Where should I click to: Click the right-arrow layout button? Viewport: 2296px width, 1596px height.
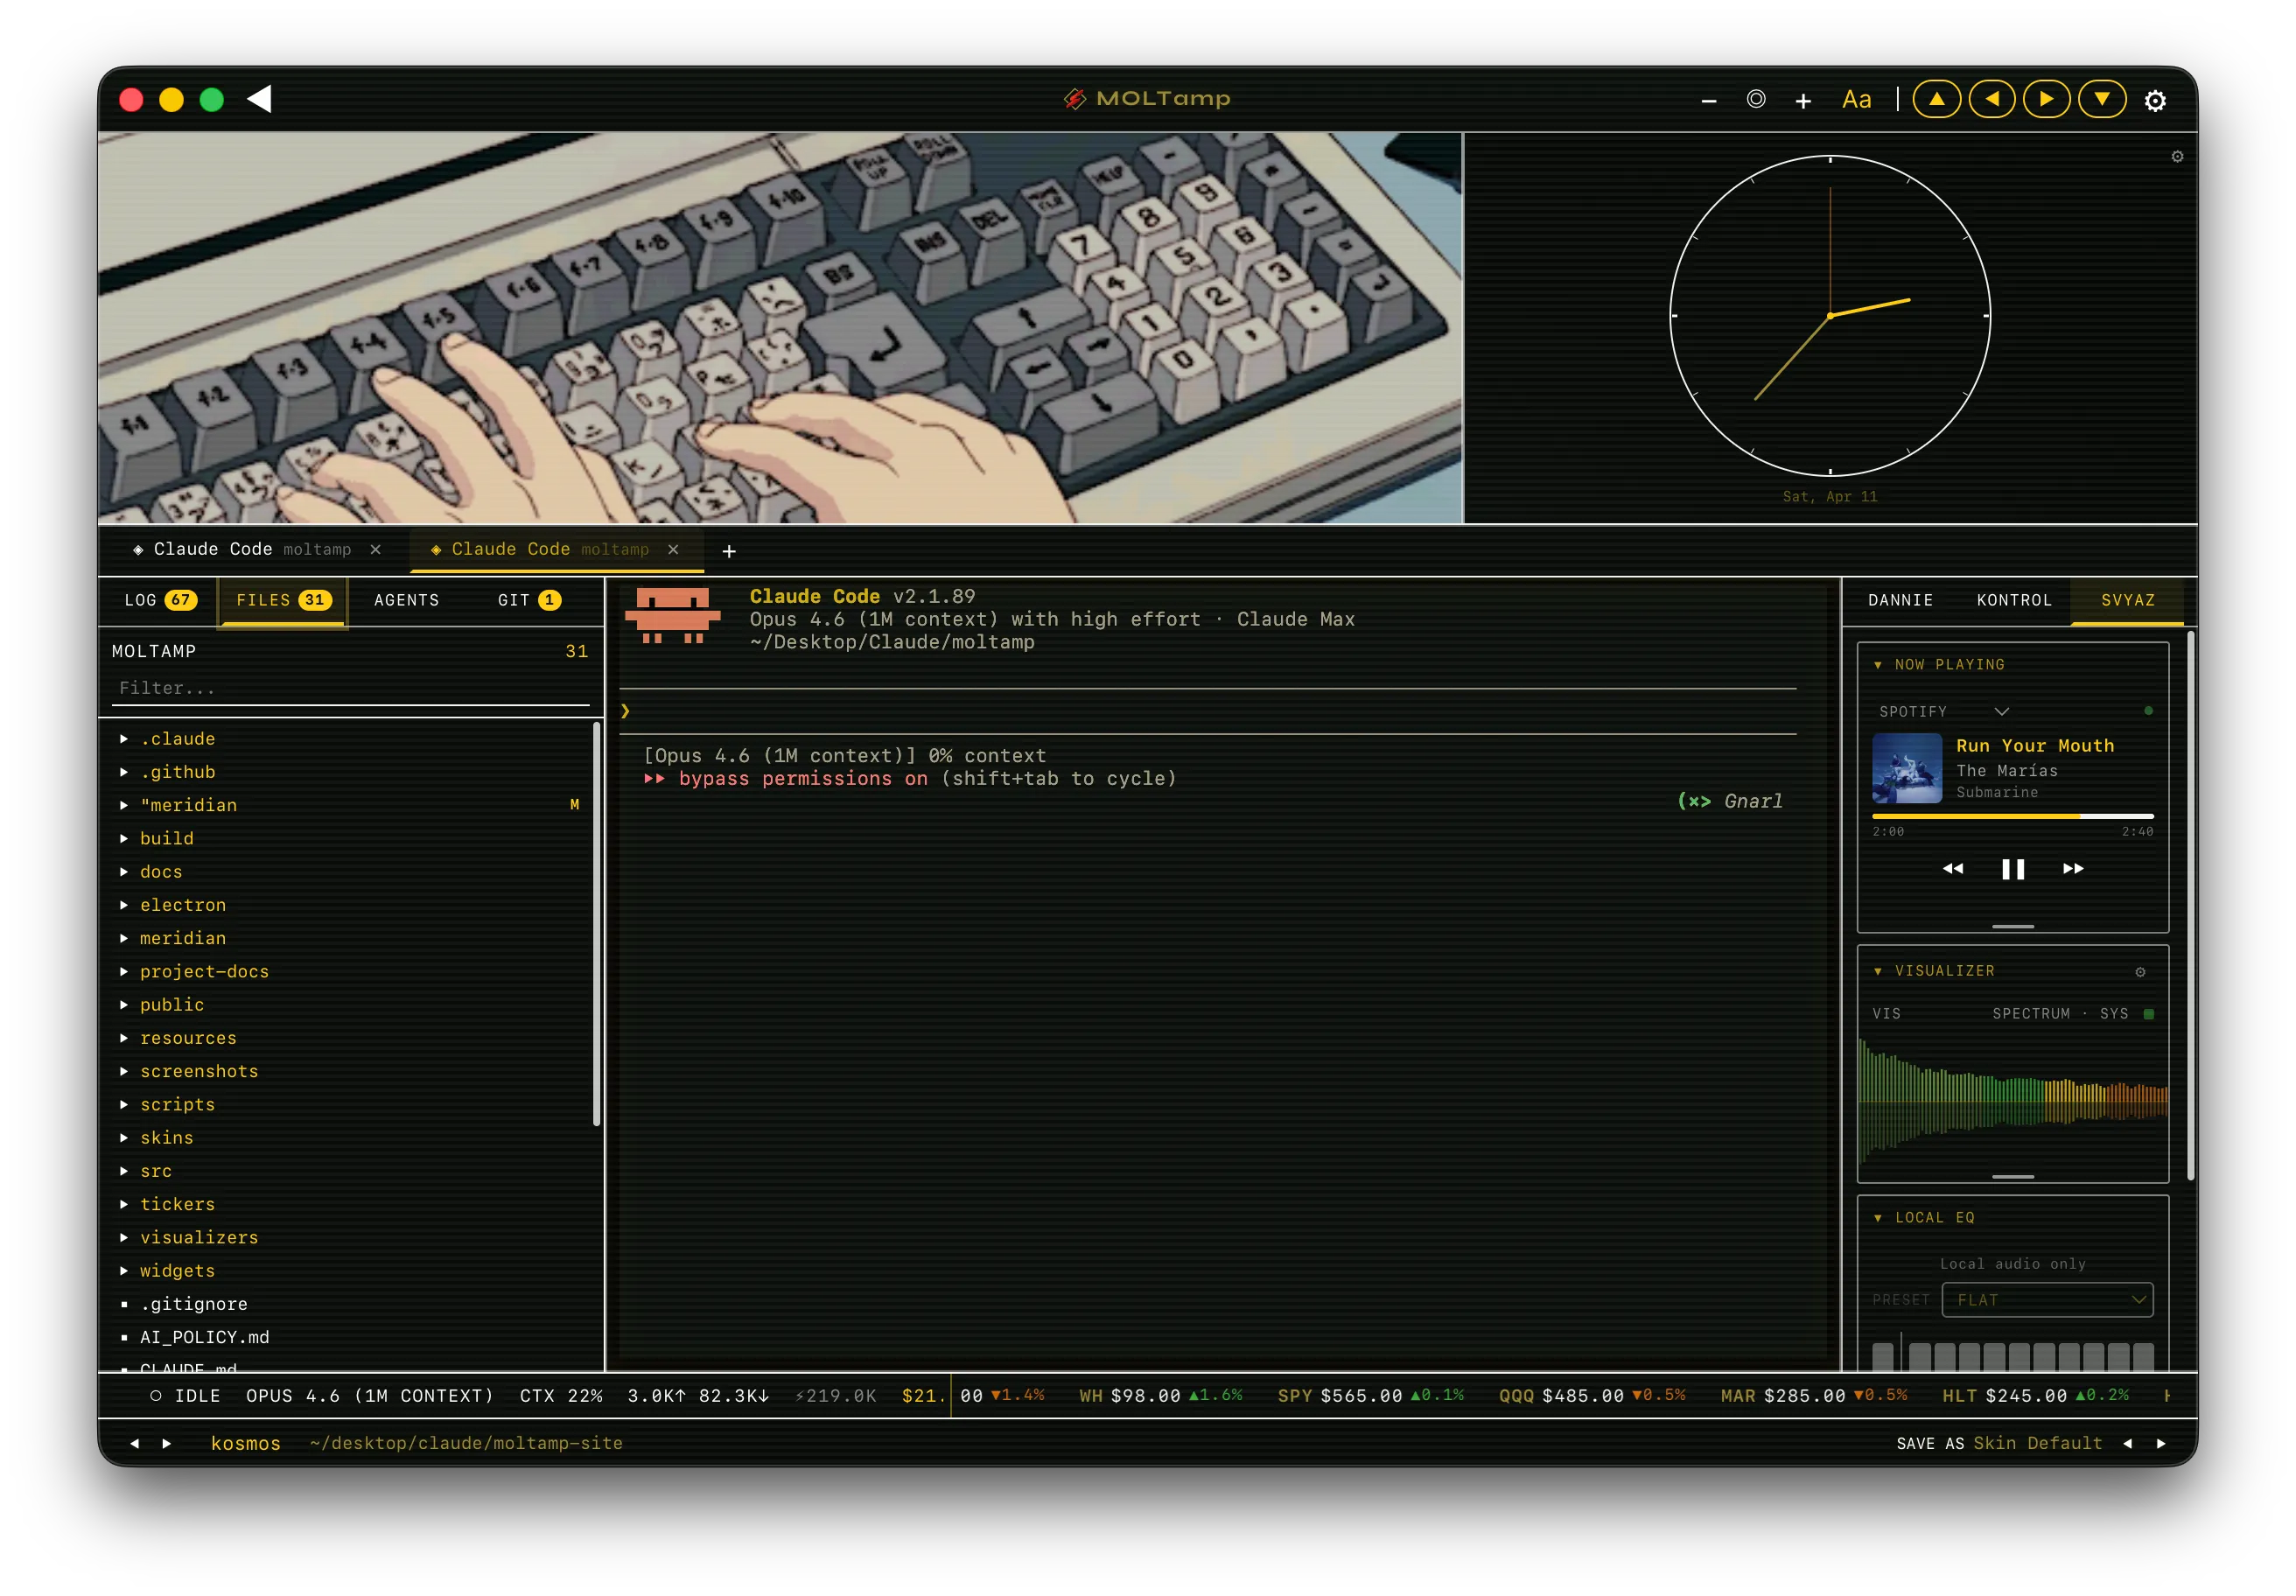pos(2047,99)
